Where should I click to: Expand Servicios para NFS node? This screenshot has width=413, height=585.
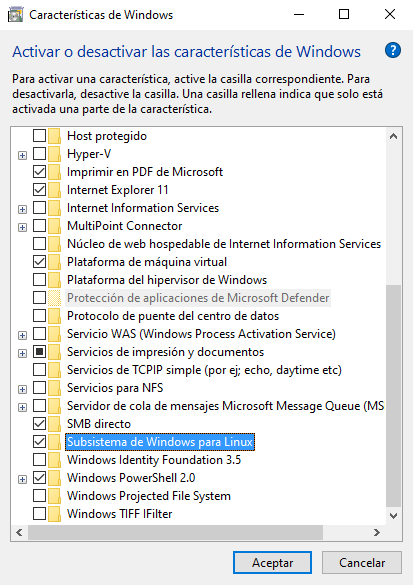pos(22,390)
